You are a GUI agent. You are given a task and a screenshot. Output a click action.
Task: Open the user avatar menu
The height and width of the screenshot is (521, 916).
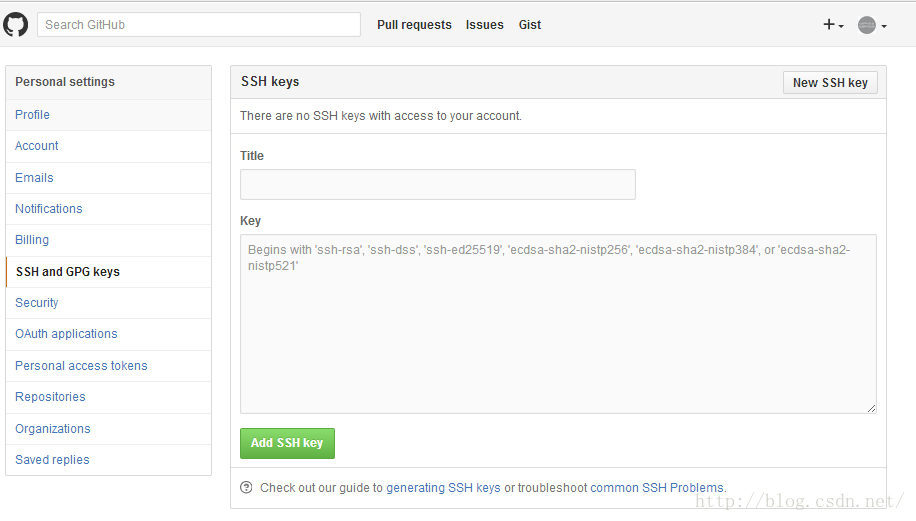pos(872,25)
